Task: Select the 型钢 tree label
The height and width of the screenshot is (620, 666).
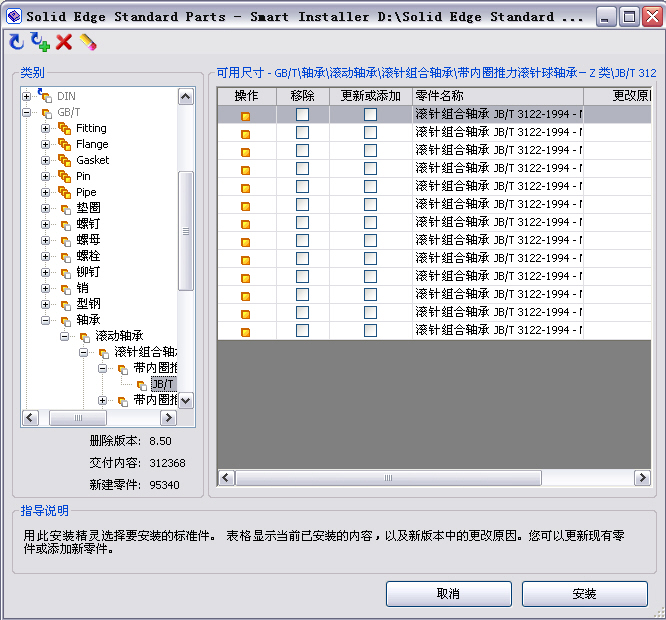Action: click(x=88, y=304)
